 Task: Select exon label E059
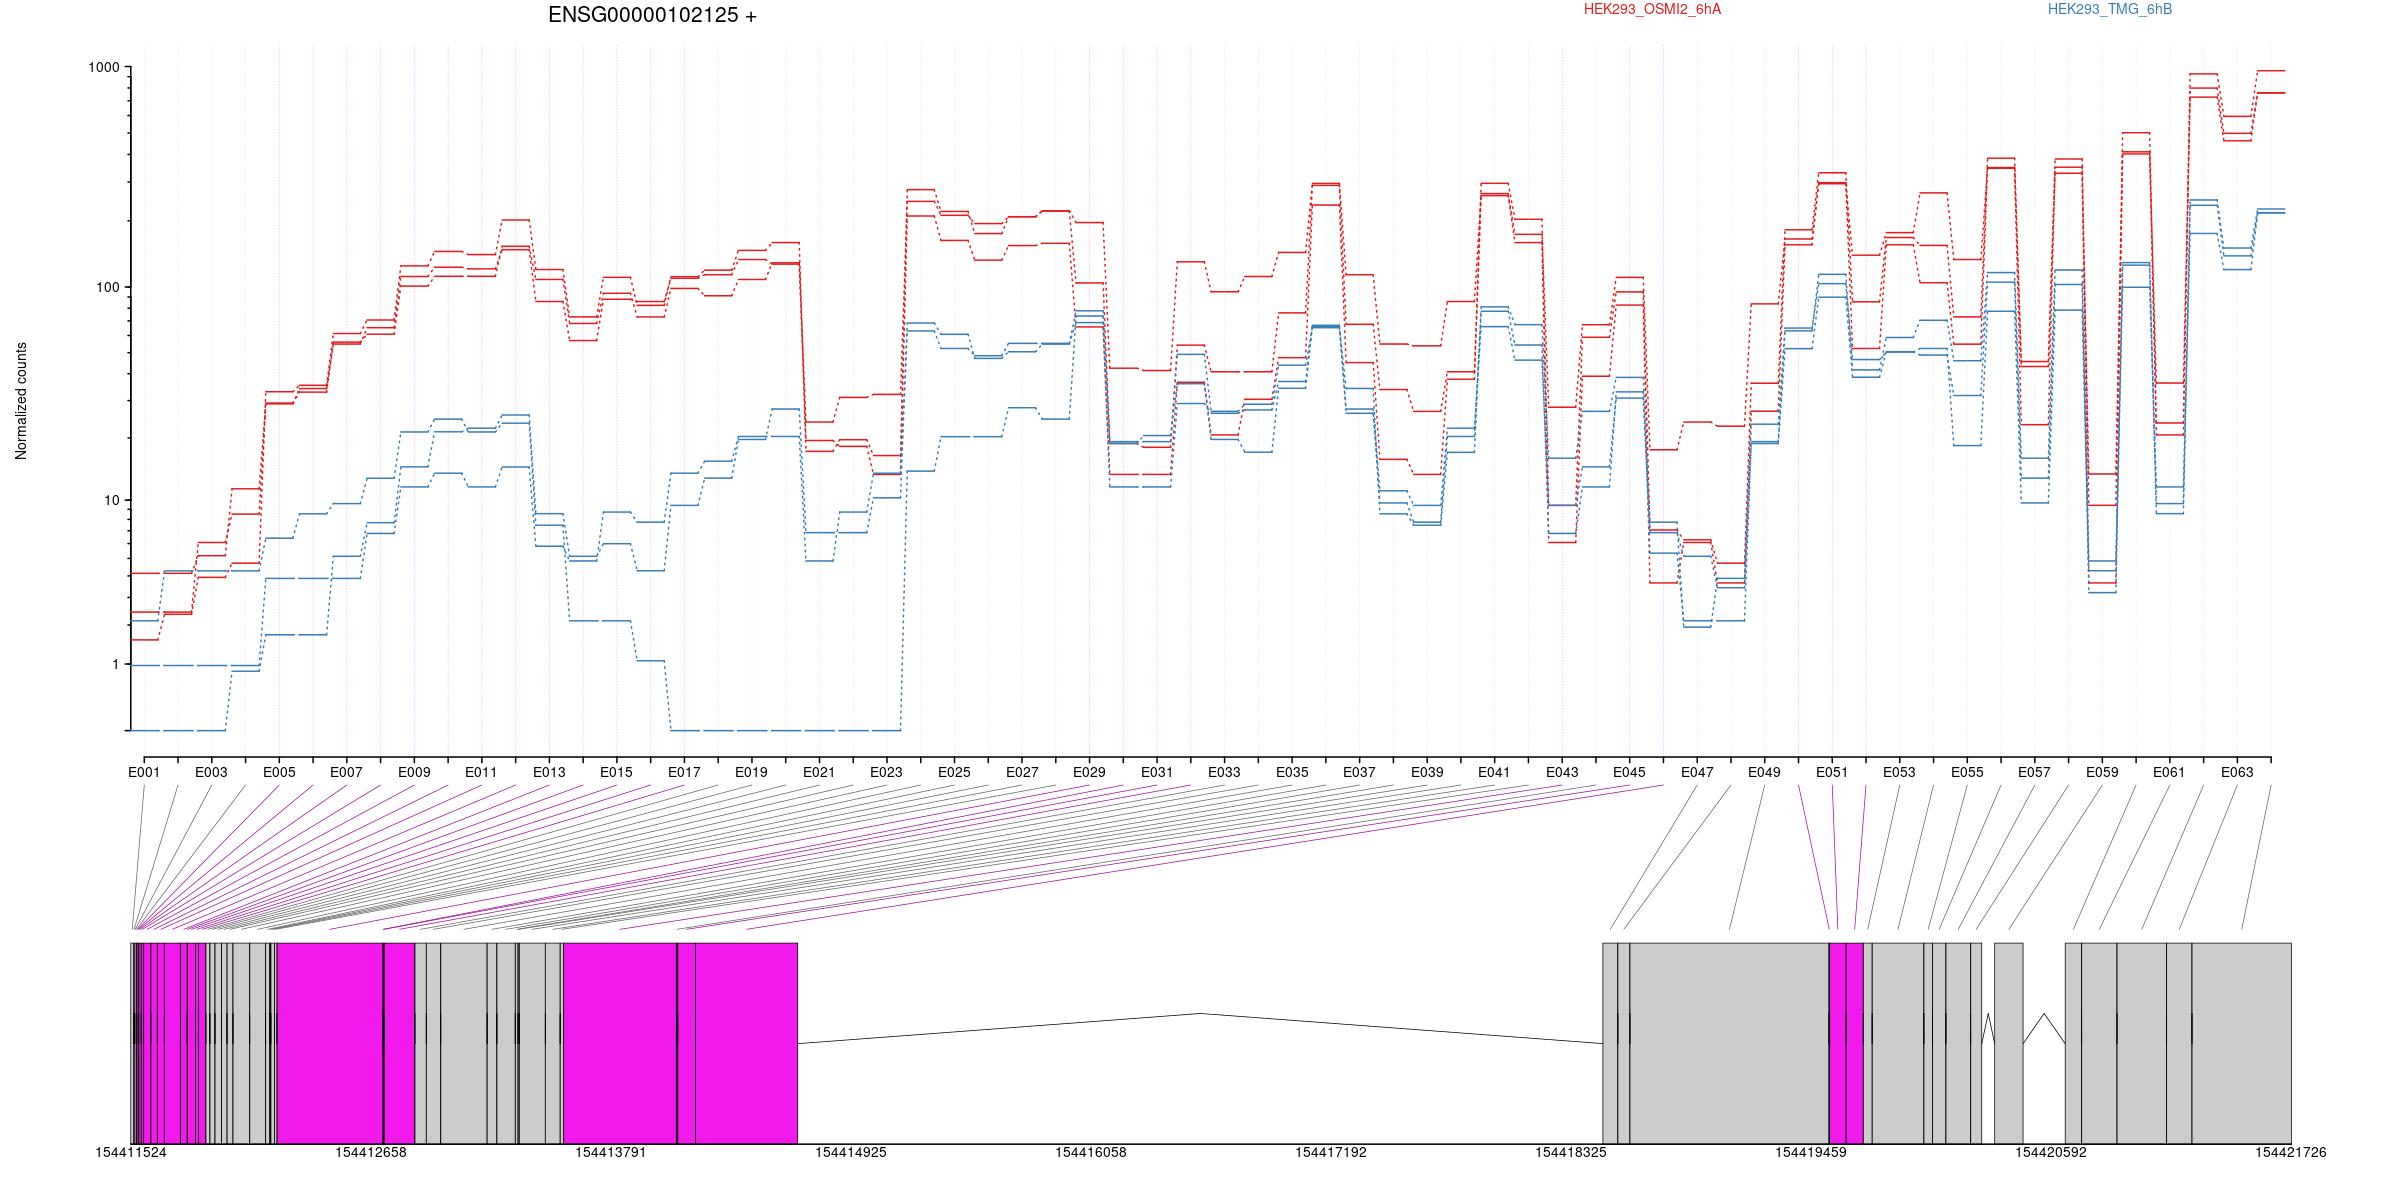click(x=2102, y=772)
